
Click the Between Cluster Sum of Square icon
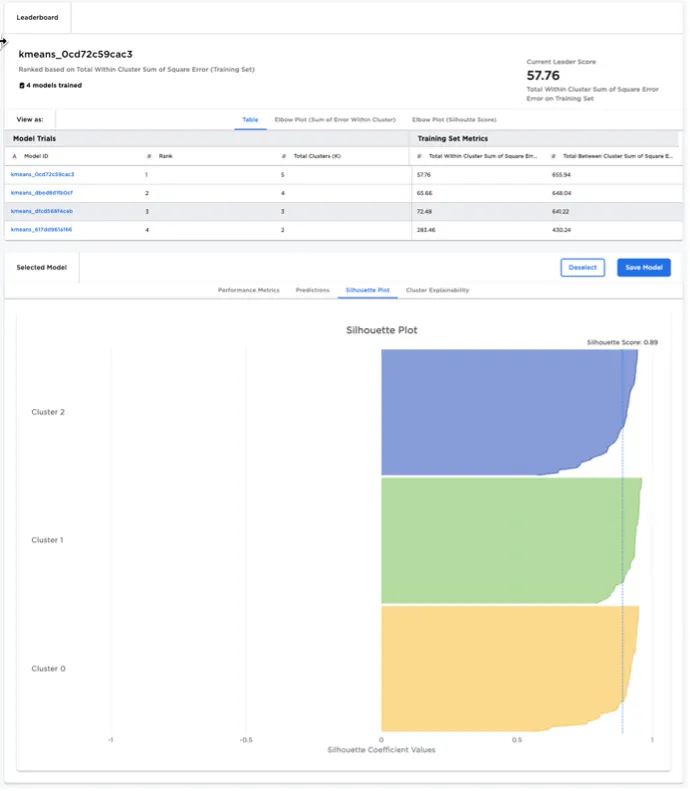[x=554, y=157]
